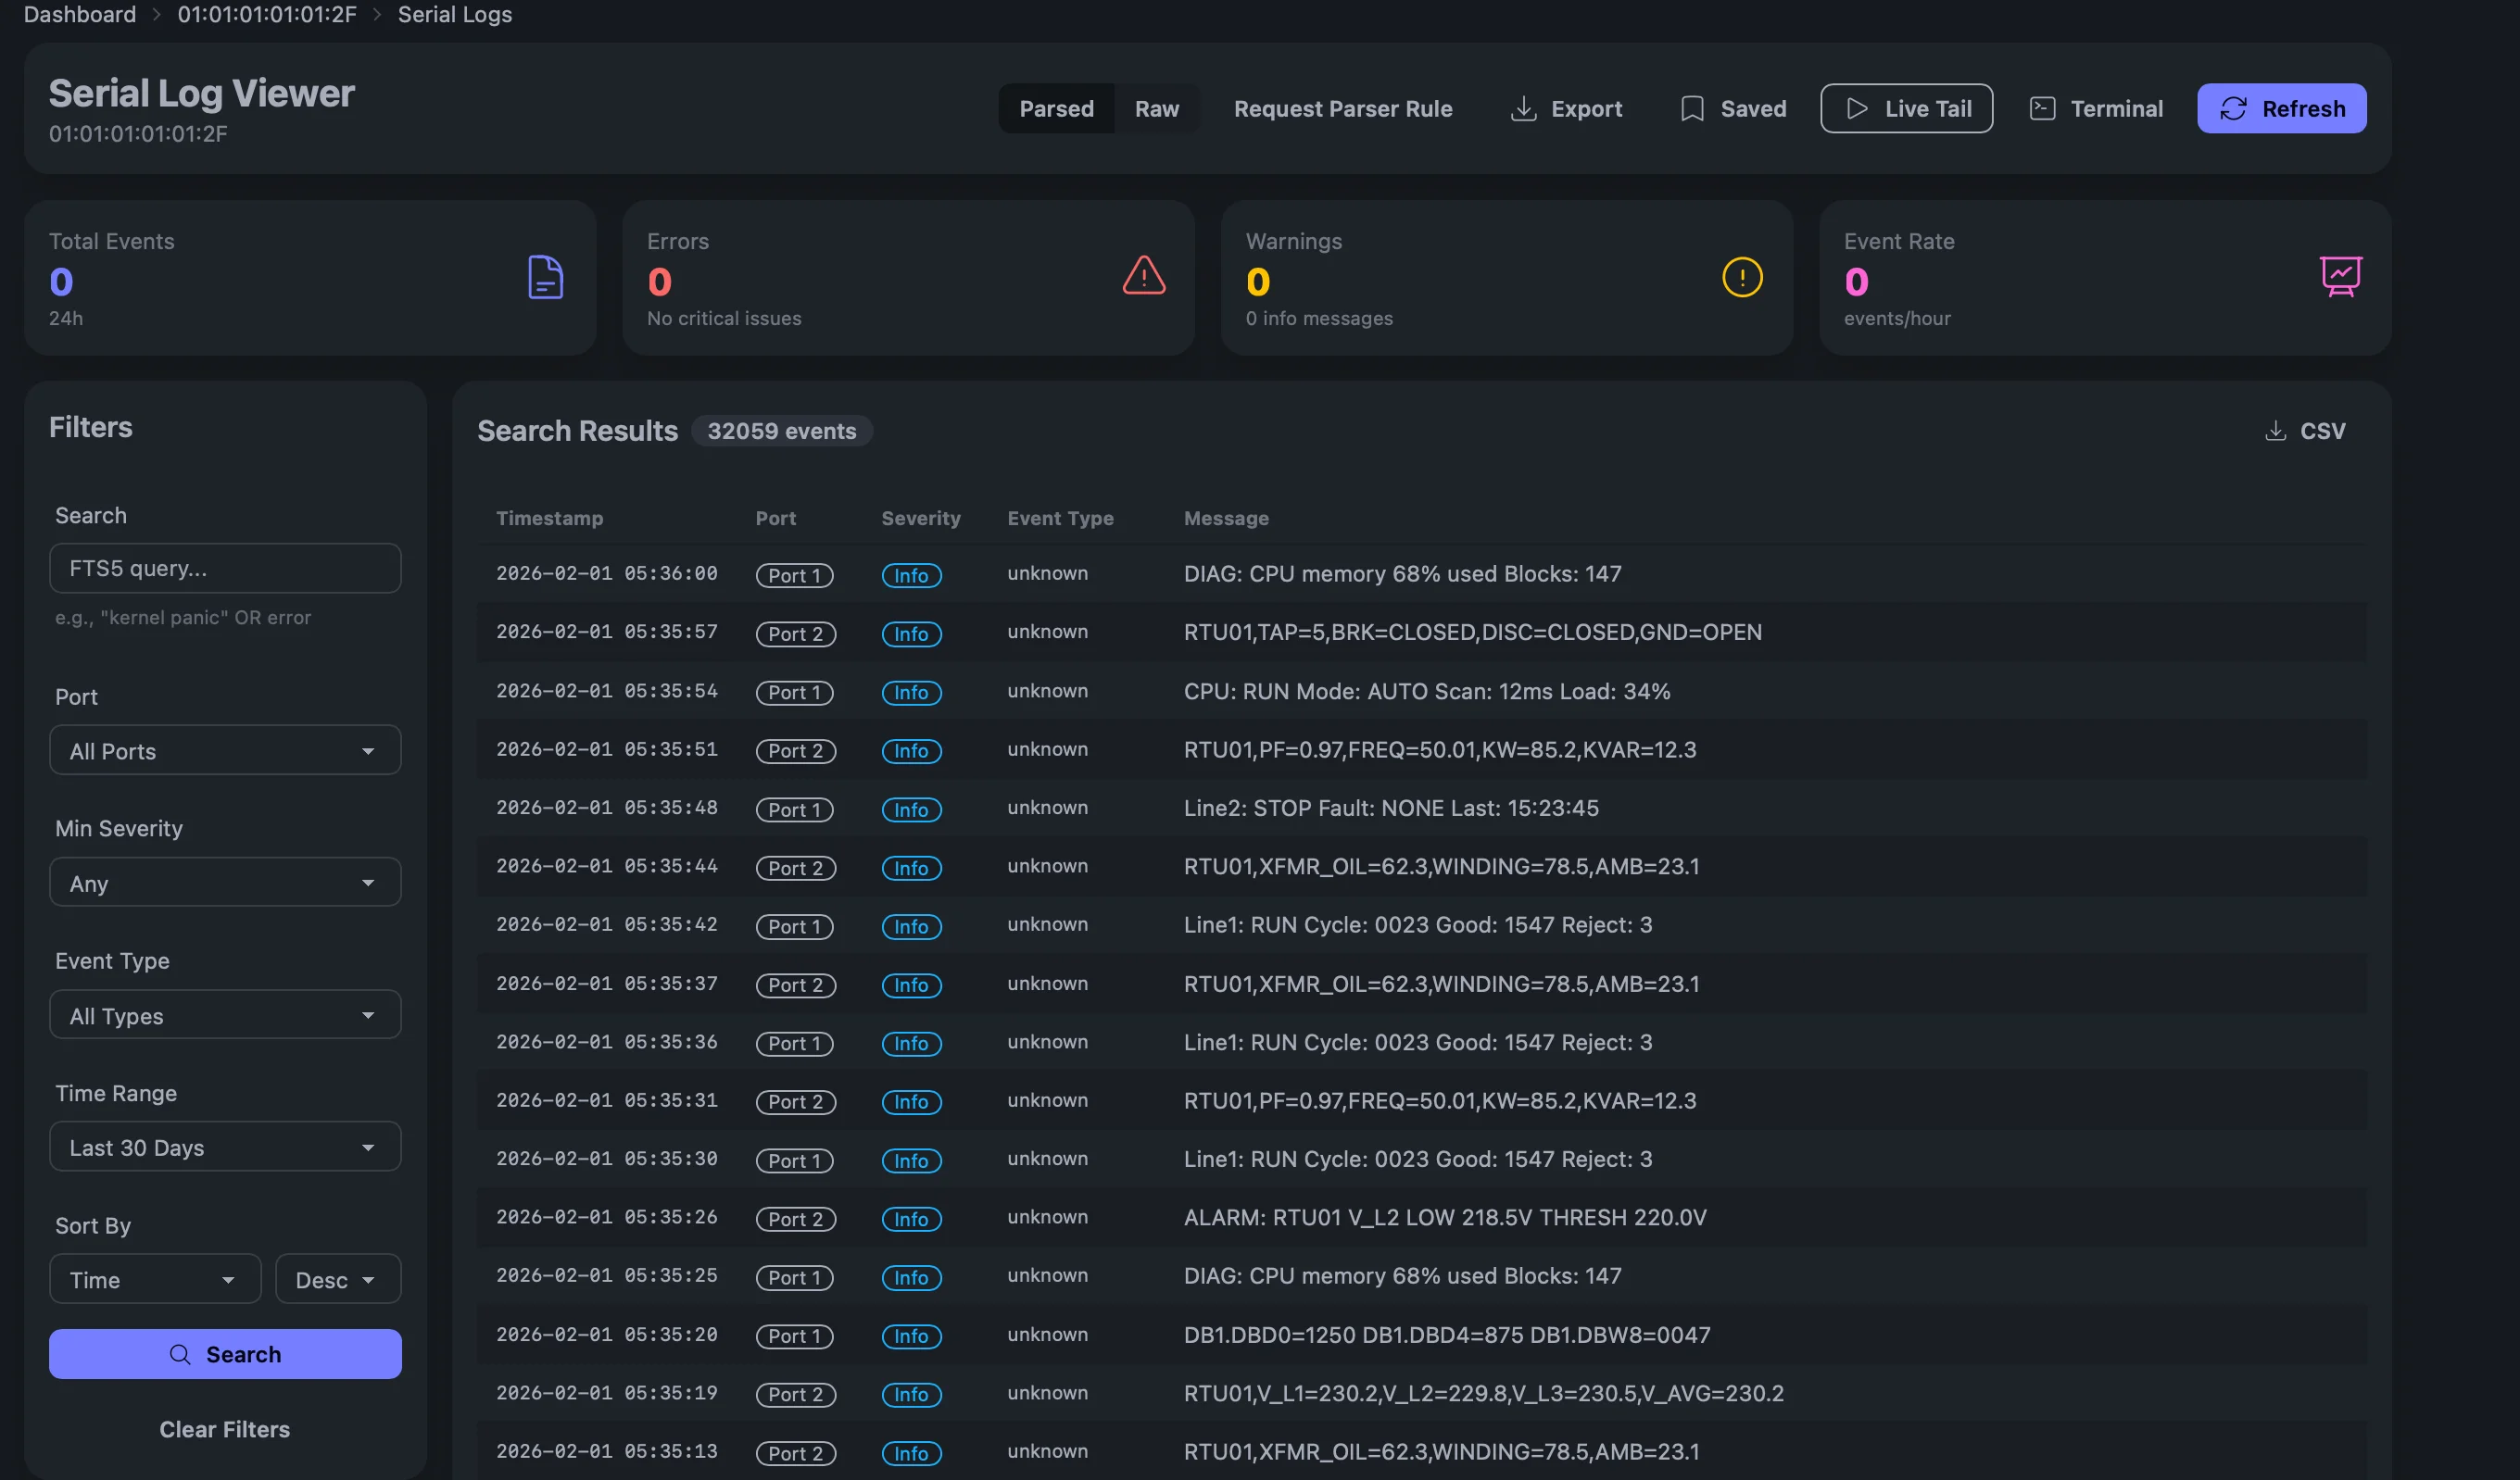Navigate to Dashboard via breadcrumb
The width and height of the screenshot is (2520, 1480).
[79, 14]
